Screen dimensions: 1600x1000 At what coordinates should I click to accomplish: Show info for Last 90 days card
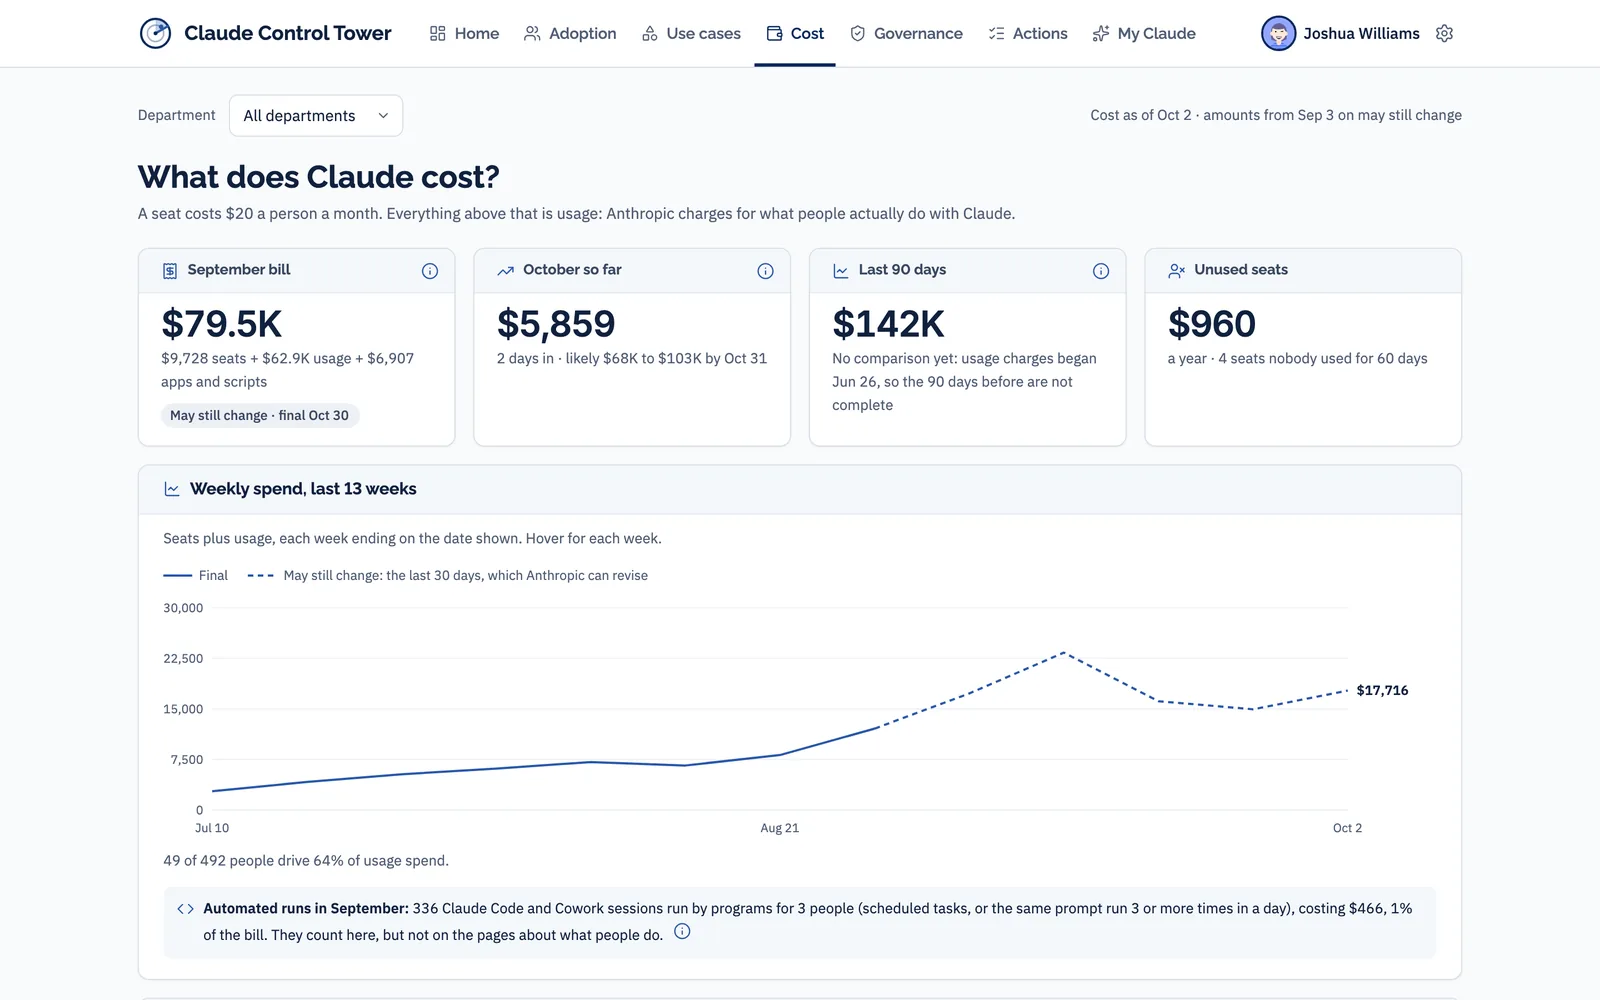click(x=1101, y=271)
